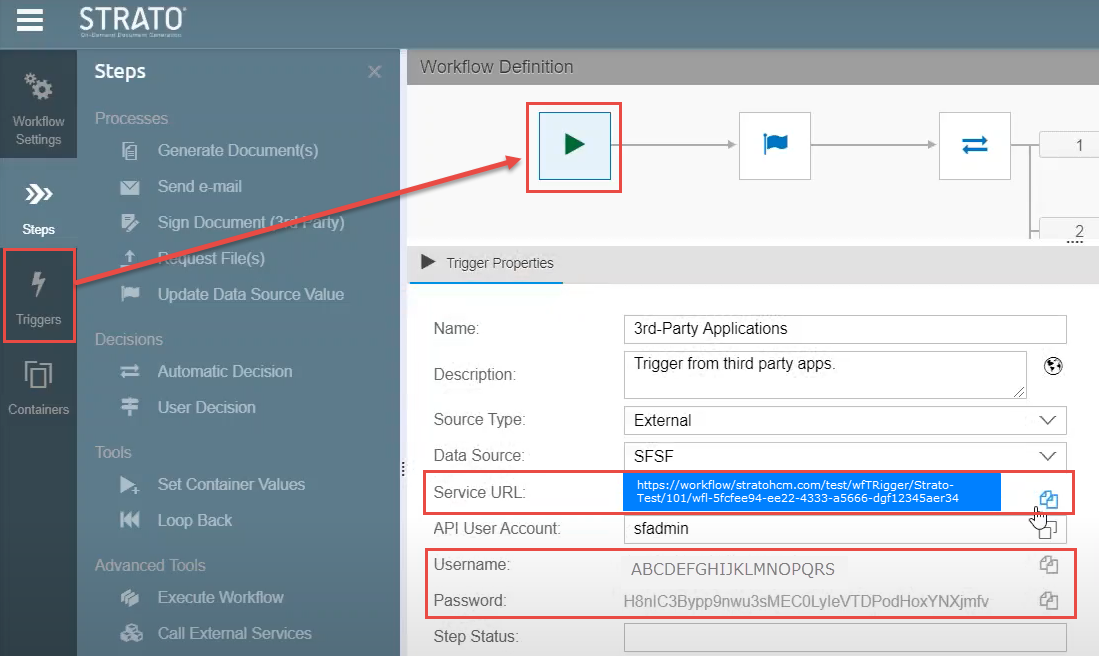
Task: Copy the Password value
Action: (x=1048, y=601)
